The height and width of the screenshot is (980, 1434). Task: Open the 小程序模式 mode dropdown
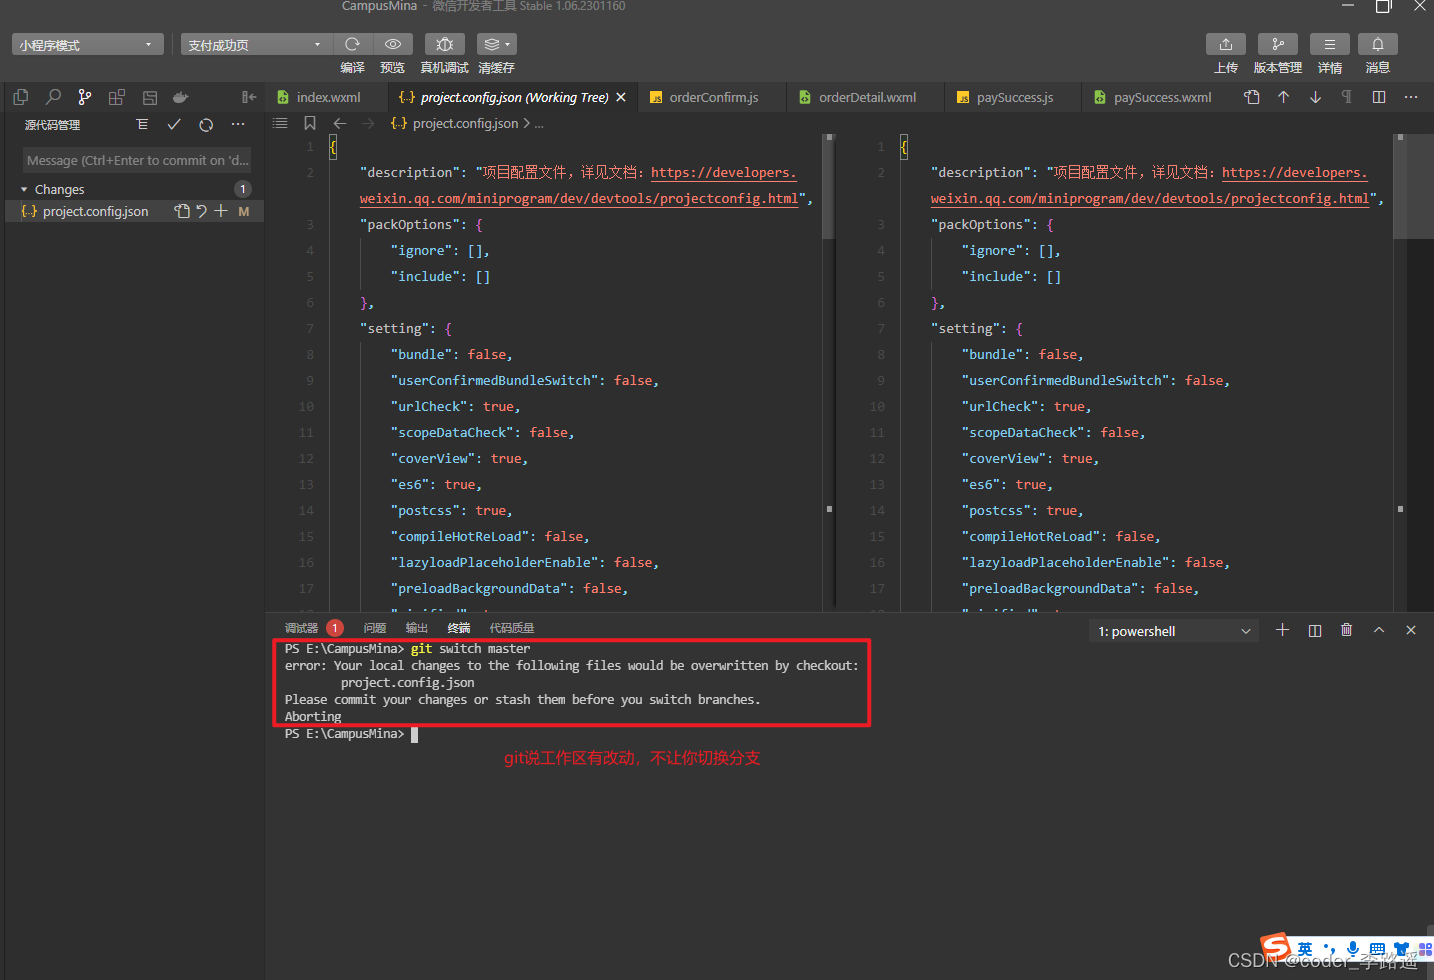pos(88,45)
